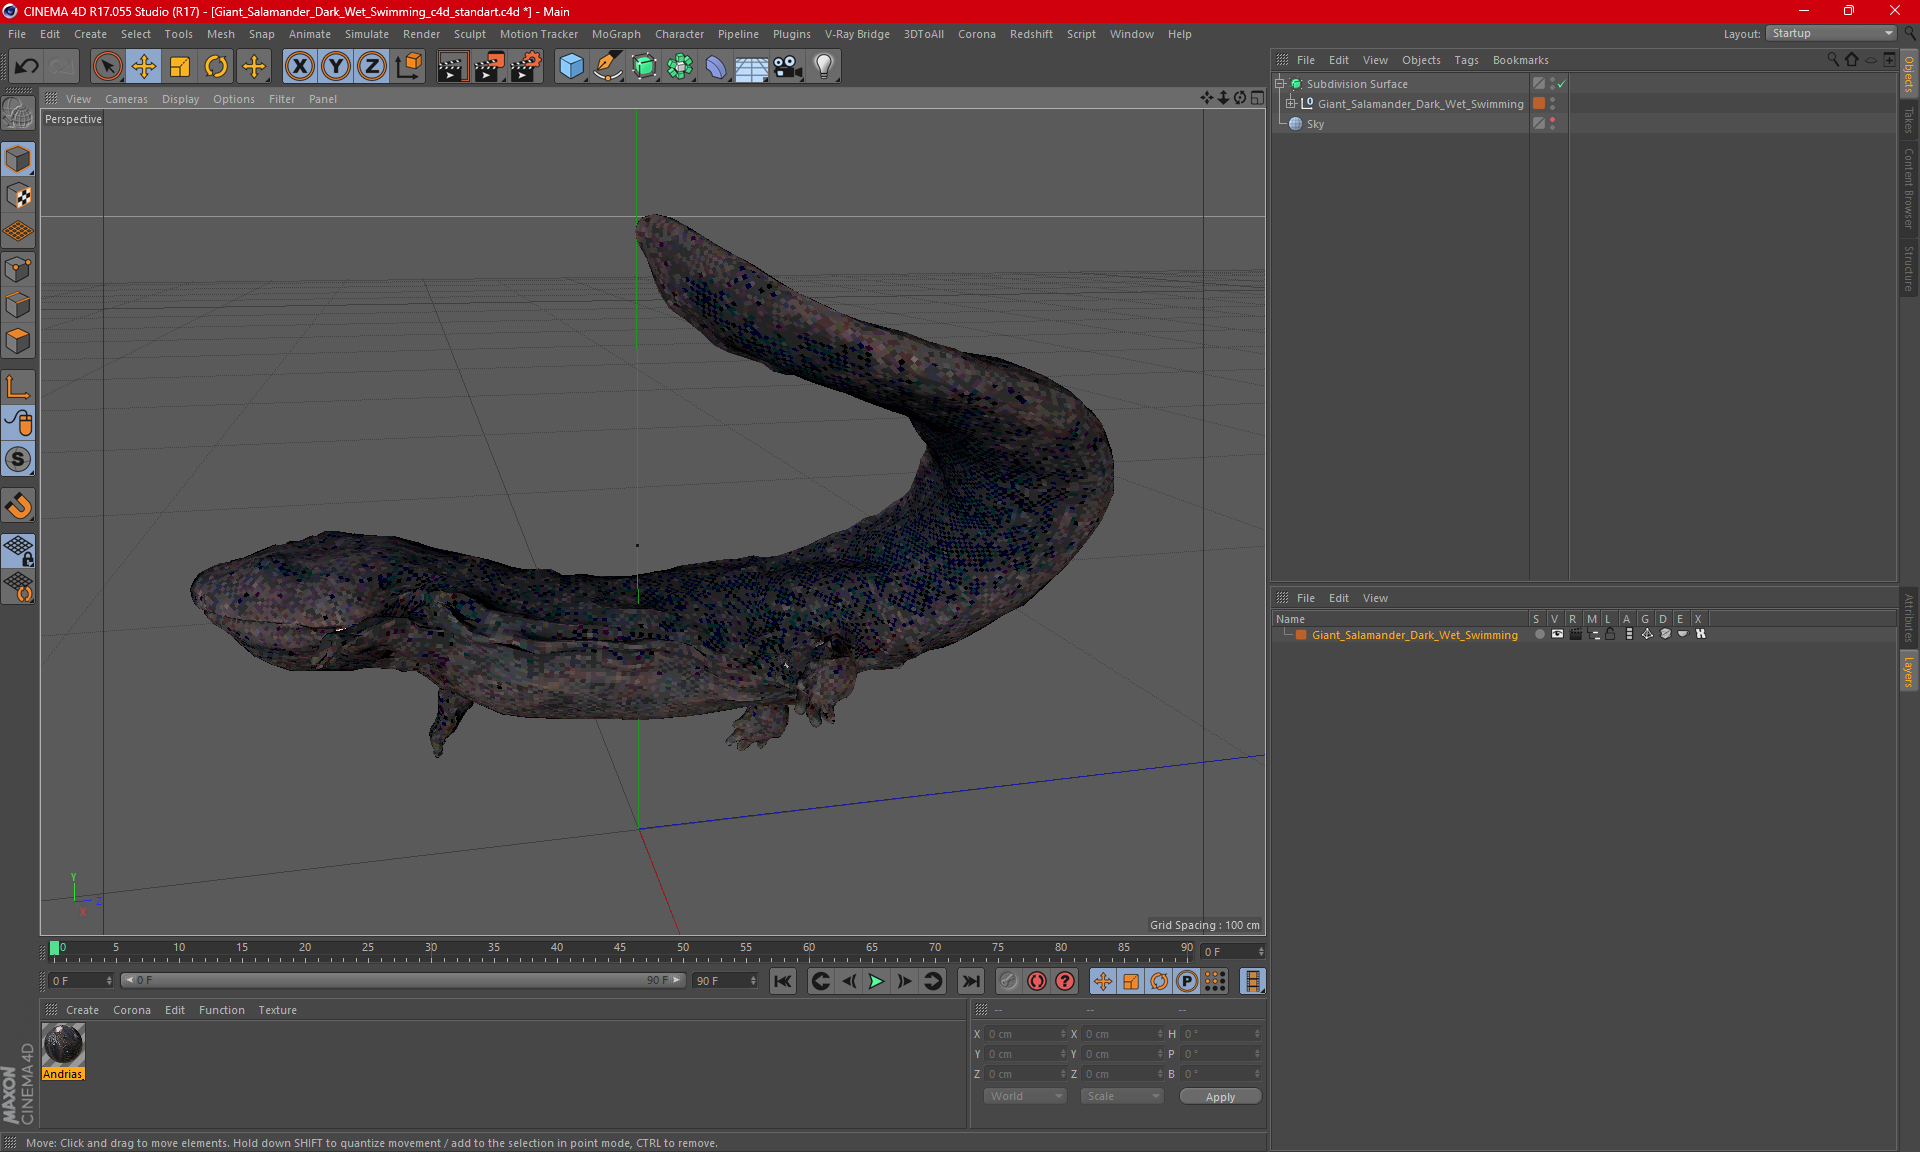1920x1152 pixels.
Task: Switch to Points mode
Action: 18,269
